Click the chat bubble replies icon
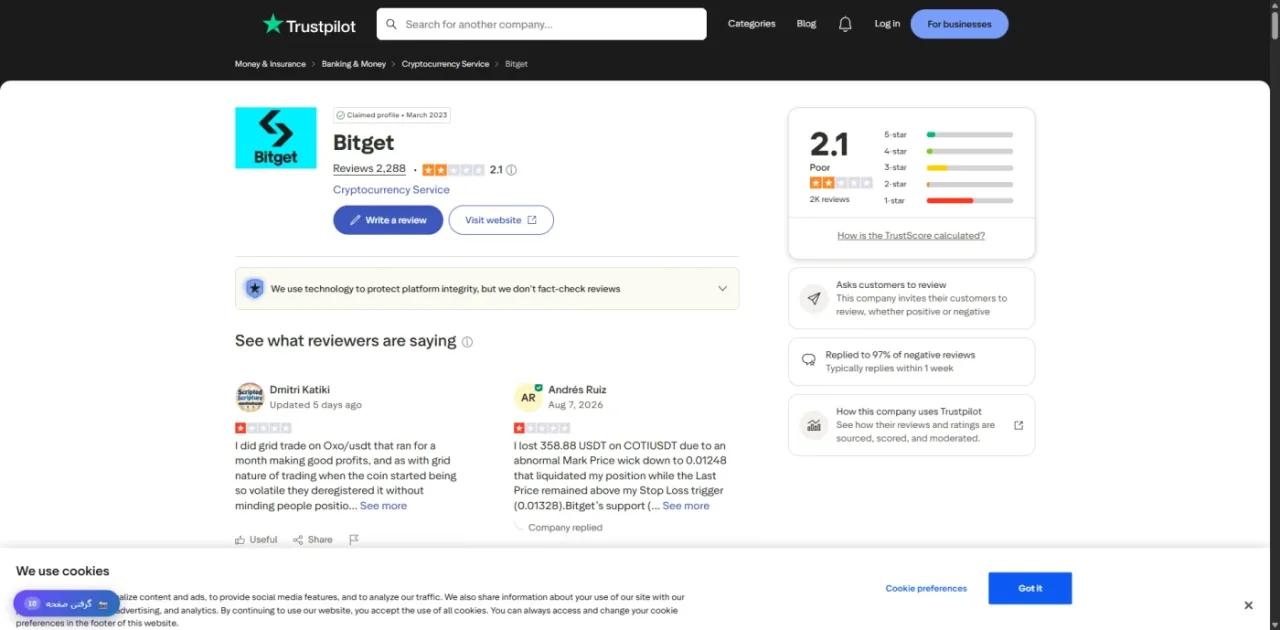The height and width of the screenshot is (630, 1280). pos(809,360)
